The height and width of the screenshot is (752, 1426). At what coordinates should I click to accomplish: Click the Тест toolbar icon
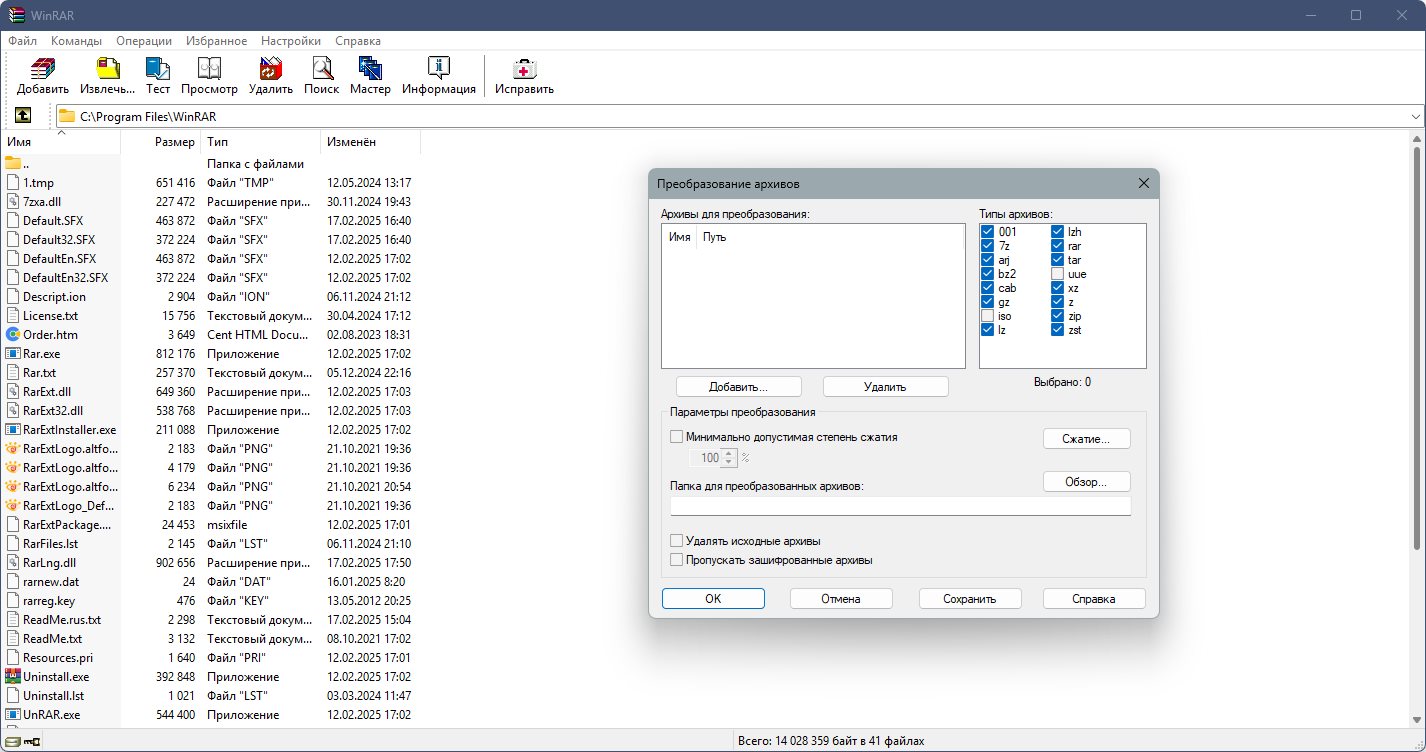(x=158, y=69)
